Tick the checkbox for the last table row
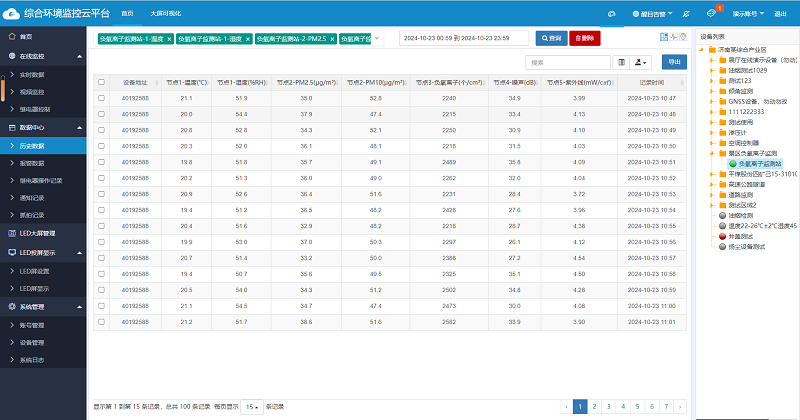Image resolution: width=800 pixels, height=420 pixels. tap(101, 322)
